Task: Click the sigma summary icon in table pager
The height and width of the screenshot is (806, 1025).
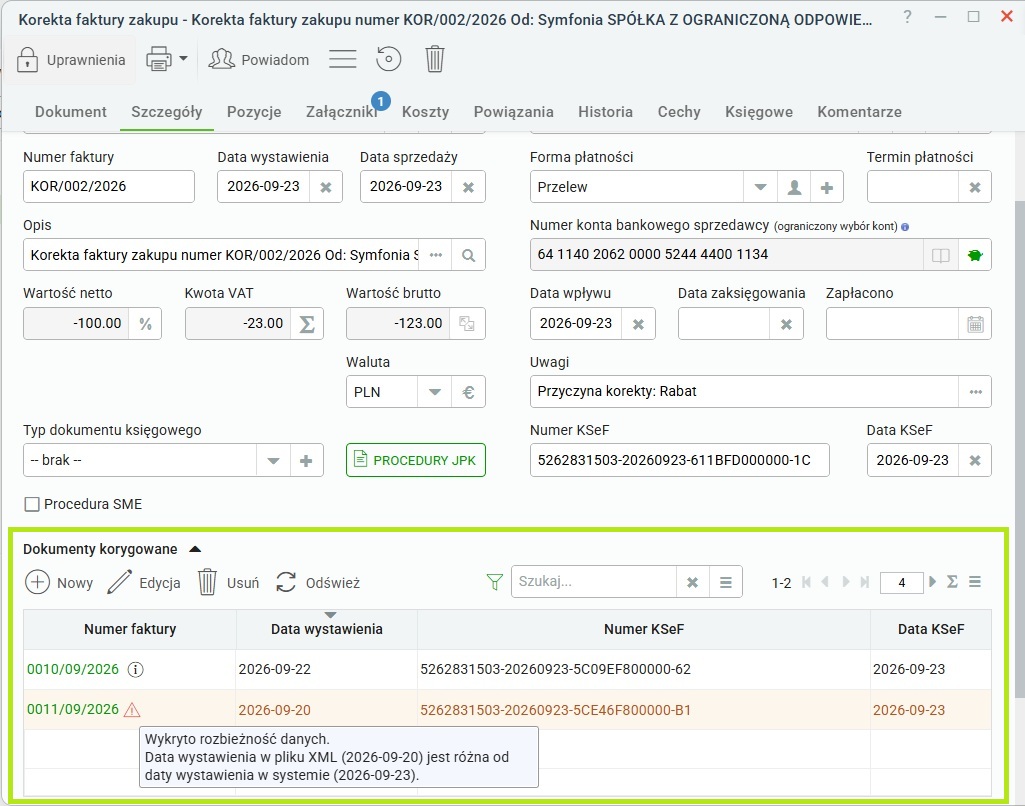Action: (x=952, y=582)
